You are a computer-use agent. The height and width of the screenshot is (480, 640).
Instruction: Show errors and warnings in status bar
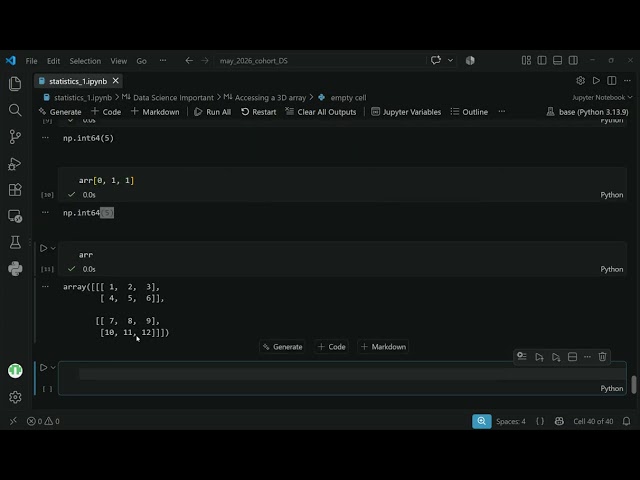(43, 421)
